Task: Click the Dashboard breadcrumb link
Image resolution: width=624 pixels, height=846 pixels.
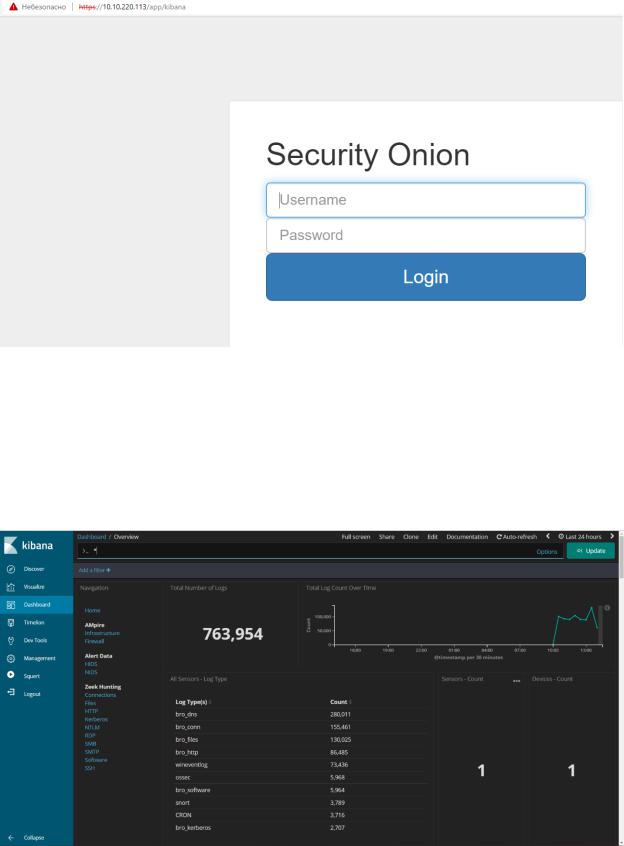Action: (92, 537)
